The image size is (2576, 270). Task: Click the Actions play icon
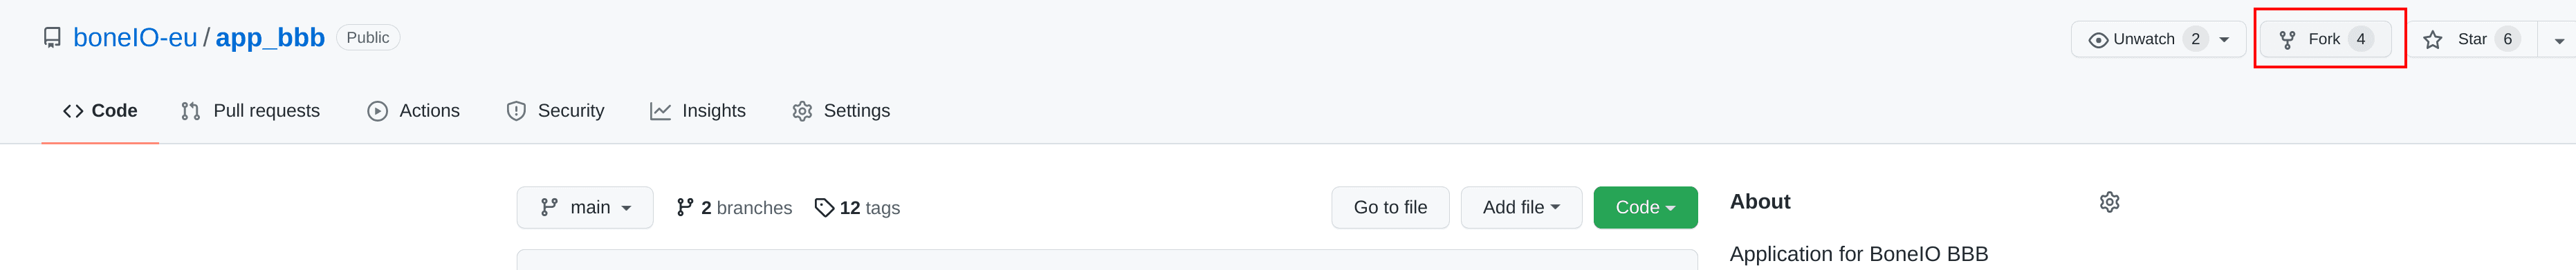click(377, 111)
